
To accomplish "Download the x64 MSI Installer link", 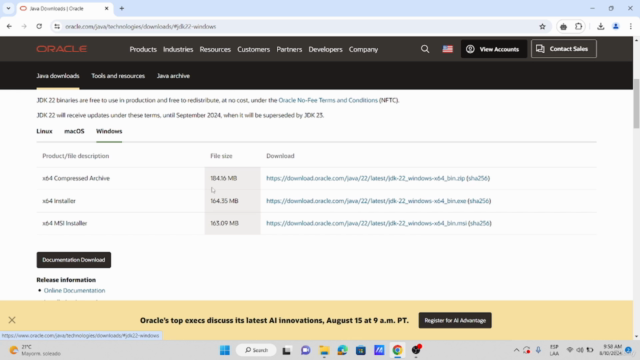I will pos(366,223).
